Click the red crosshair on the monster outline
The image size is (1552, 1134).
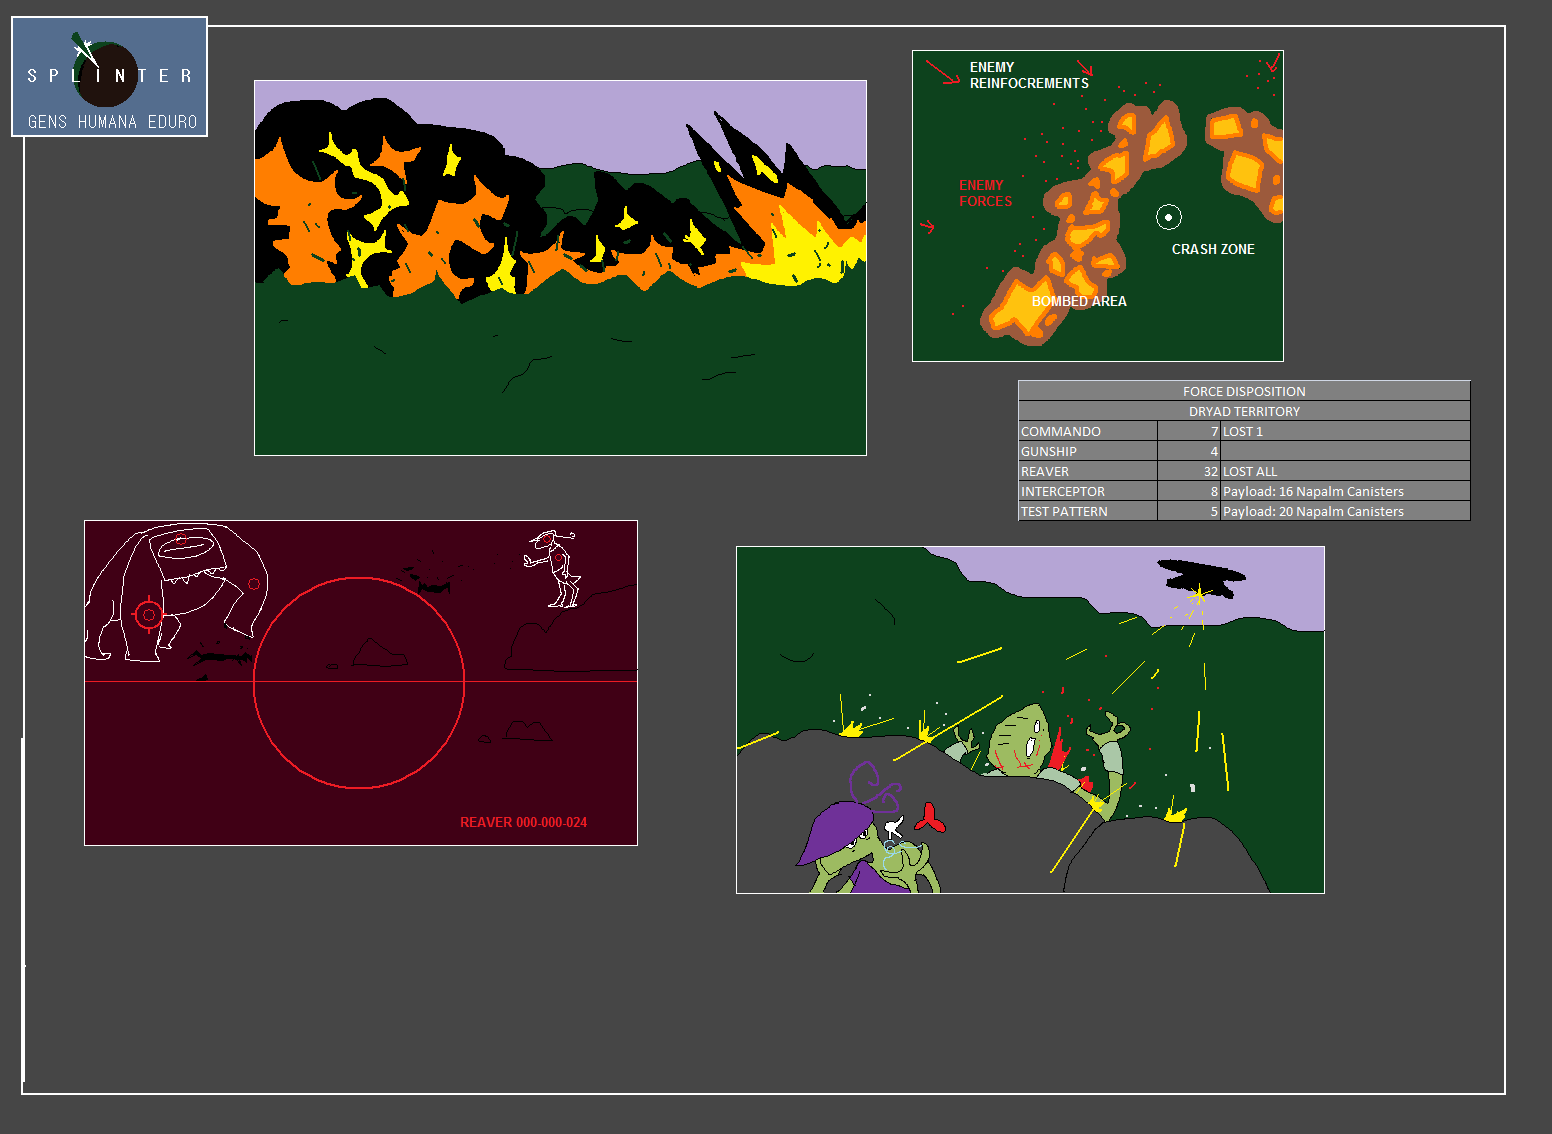pyautogui.click(x=148, y=615)
